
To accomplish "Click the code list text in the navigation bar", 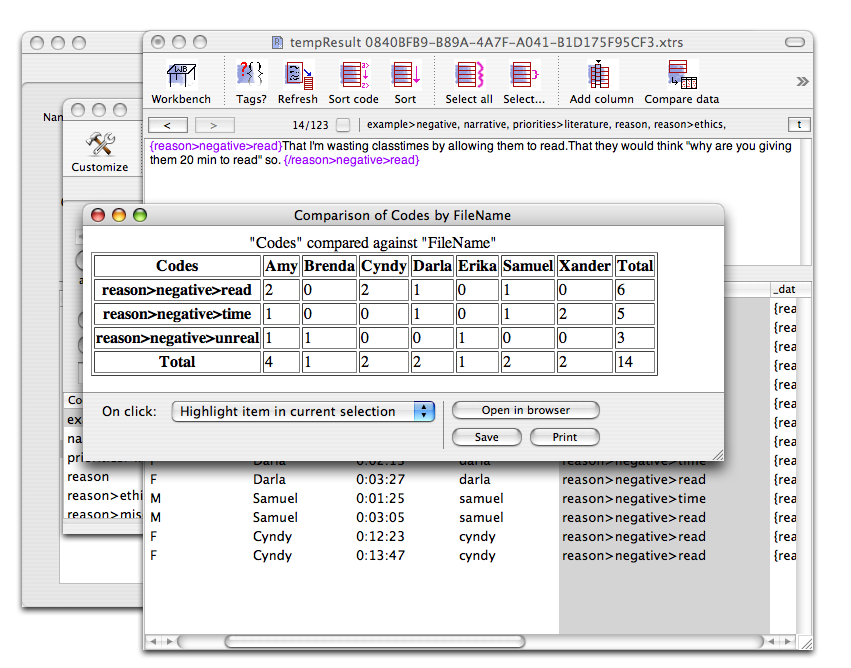I will click(546, 125).
